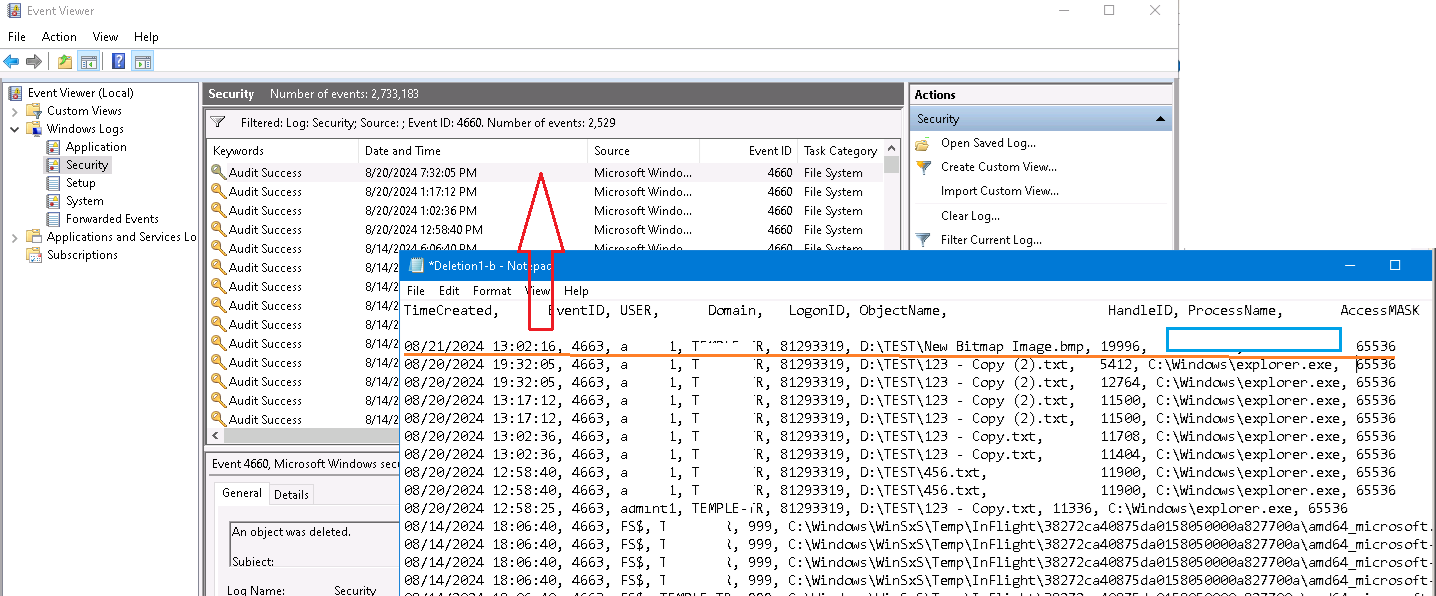This screenshot has width=1436, height=596.
Task: Click the Forwarded Events log icon
Action: pos(54,219)
